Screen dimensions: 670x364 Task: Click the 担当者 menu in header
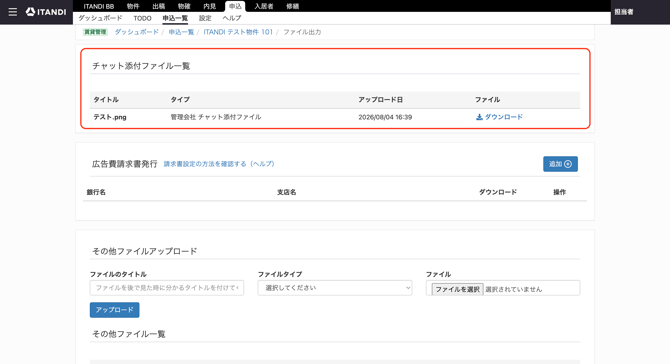coord(624,12)
